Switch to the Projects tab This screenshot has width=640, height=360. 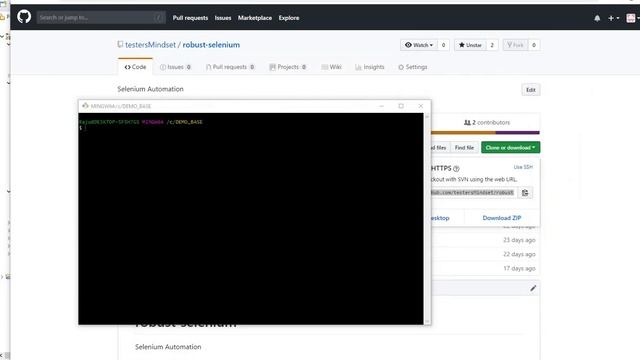tap(288, 67)
